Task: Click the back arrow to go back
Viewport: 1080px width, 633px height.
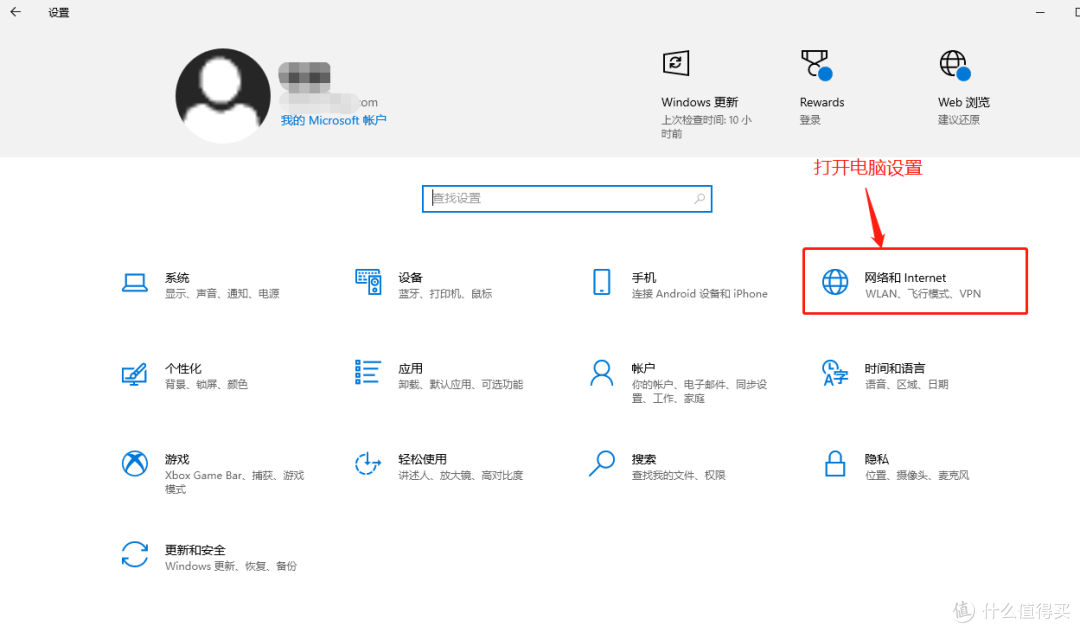Action: (x=15, y=12)
